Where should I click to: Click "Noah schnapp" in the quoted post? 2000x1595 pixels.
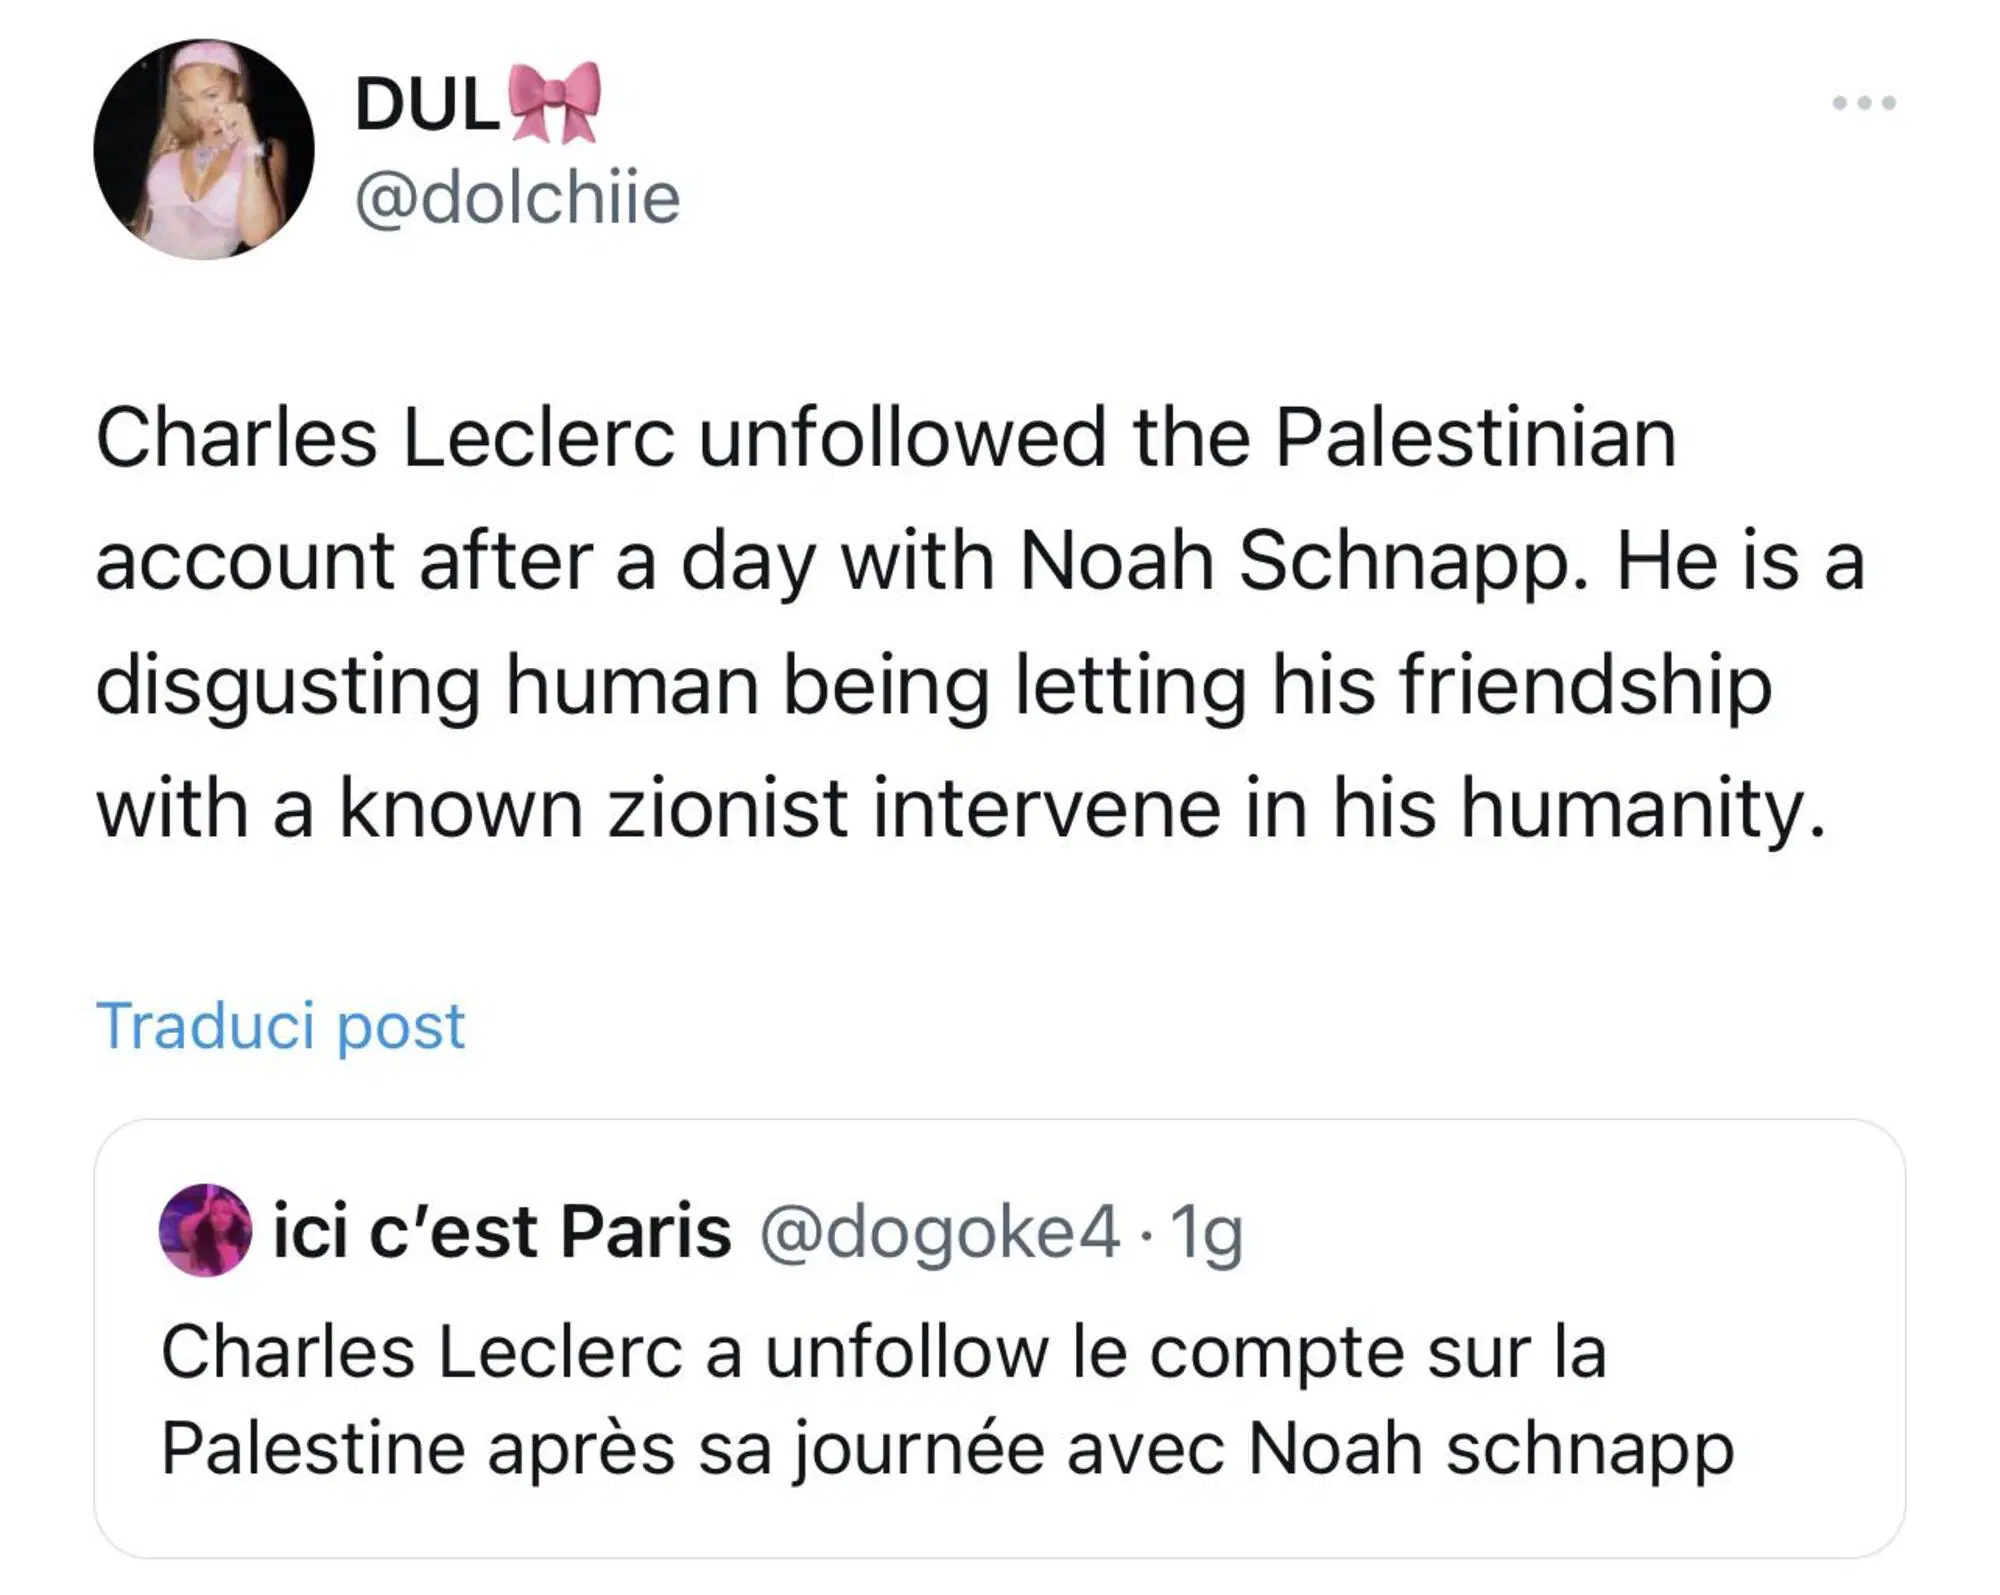[1490, 1448]
